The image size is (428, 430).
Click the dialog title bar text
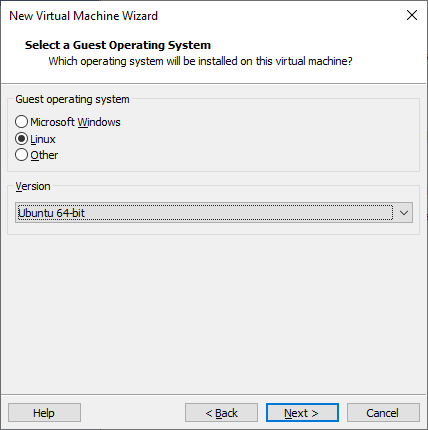(83, 16)
